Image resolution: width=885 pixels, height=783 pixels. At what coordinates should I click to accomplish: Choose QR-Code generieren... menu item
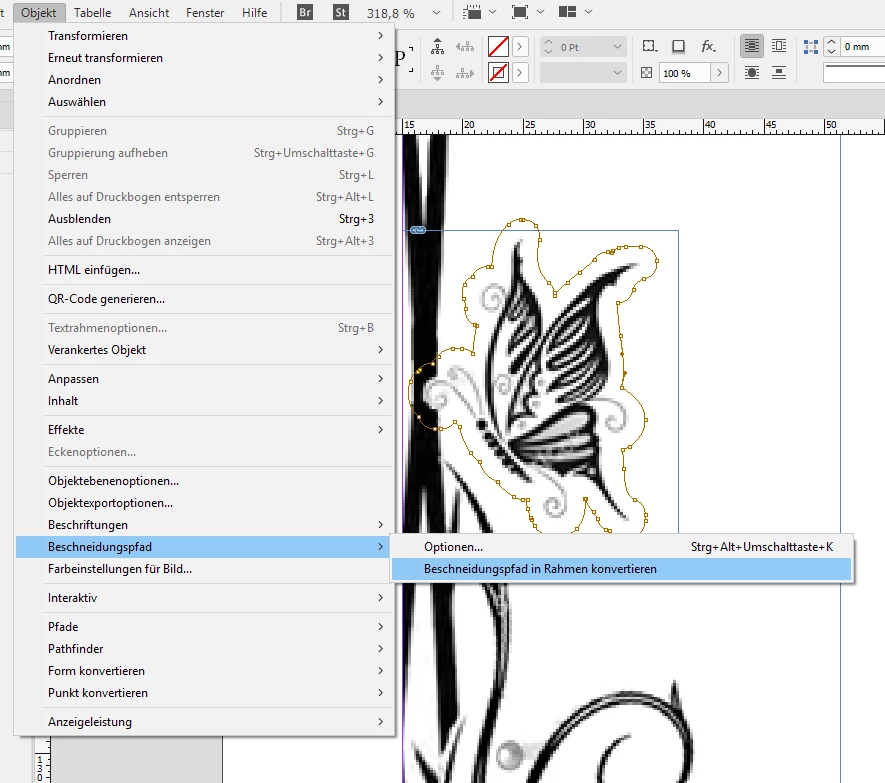click(x=204, y=299)
